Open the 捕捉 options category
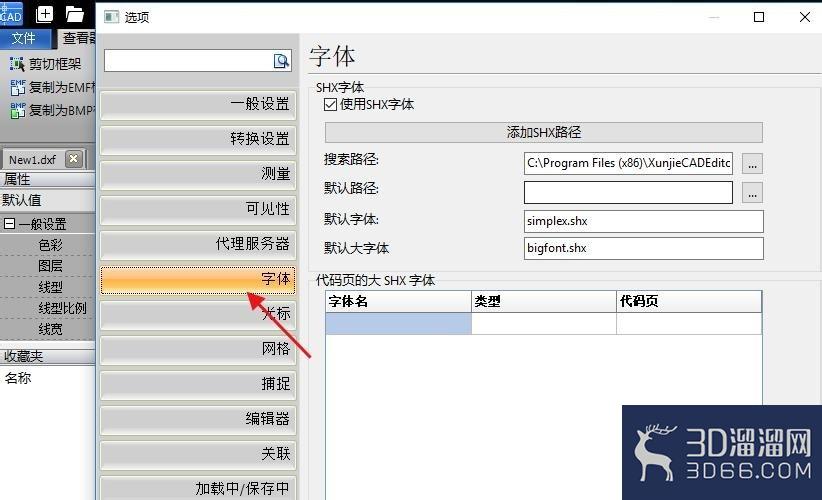Image resolution: width=822 pixels, height=500 pixels. coord(198,384)
